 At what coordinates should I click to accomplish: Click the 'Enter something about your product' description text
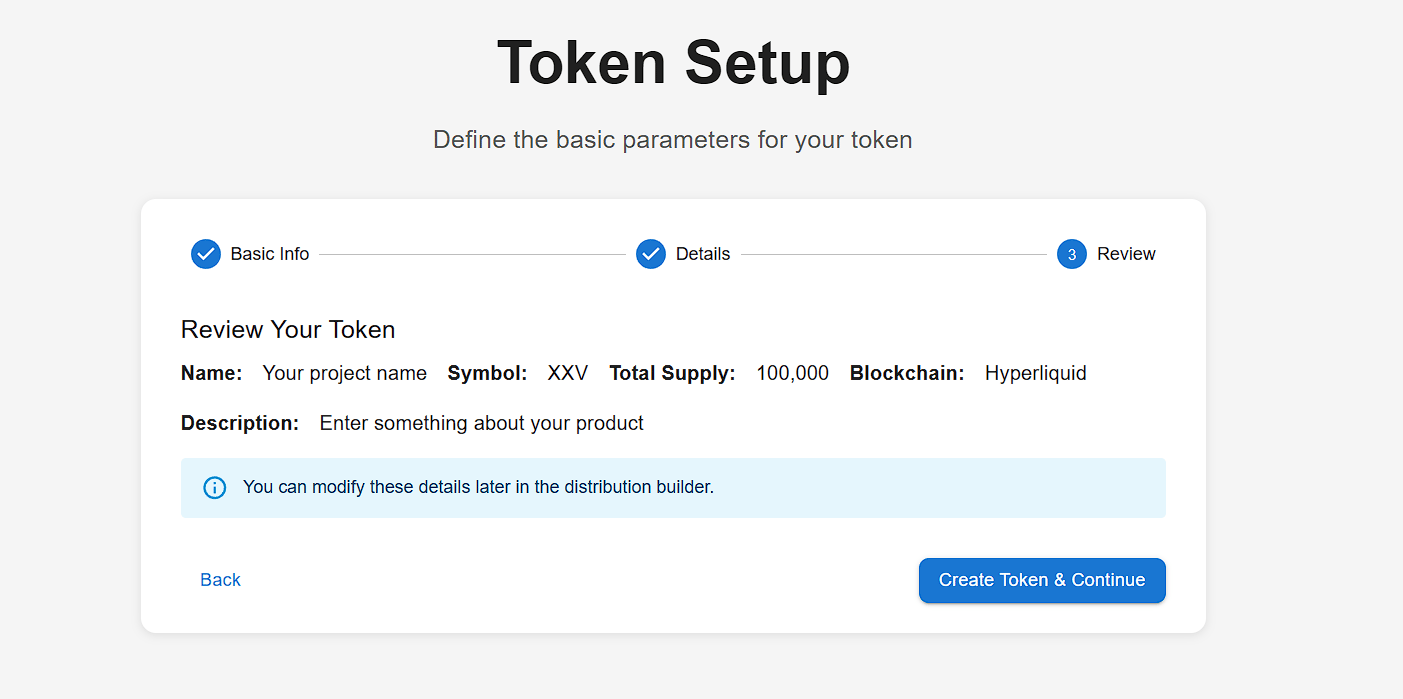click(481, 423)
